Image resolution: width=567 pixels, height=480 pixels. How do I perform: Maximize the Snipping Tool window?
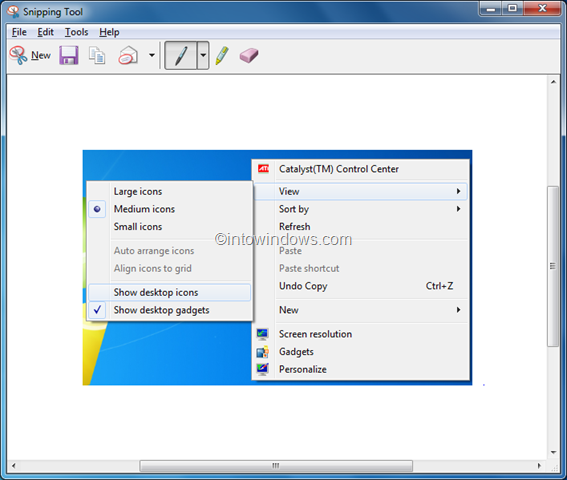[512, 8]
